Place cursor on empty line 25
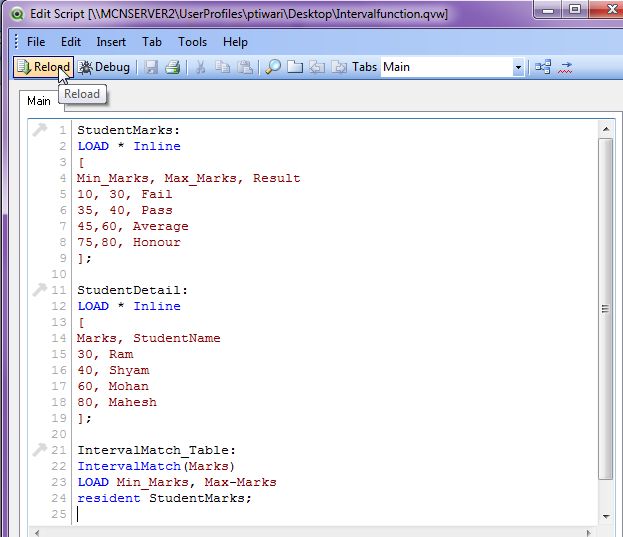Viewport: 623px width, 537px height. (334, 514)
